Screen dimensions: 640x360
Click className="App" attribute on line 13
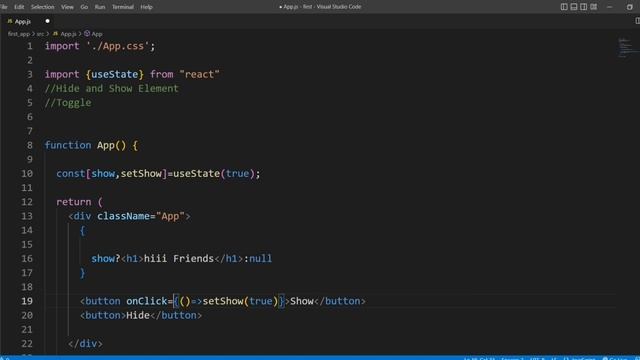pyautogui.click(x=141, y=216)
